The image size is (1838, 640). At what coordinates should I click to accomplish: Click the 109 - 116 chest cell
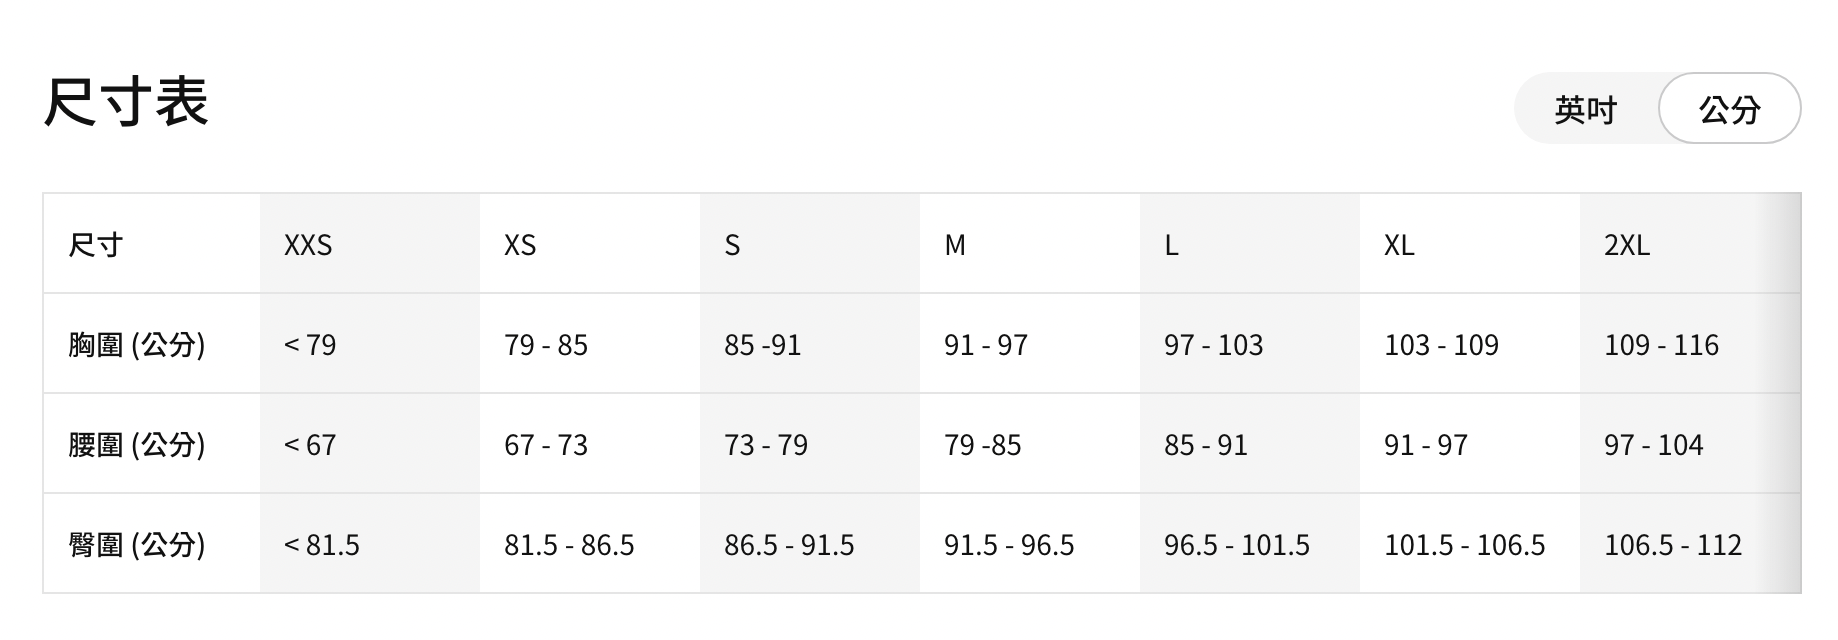click(x=1661, y=345)
